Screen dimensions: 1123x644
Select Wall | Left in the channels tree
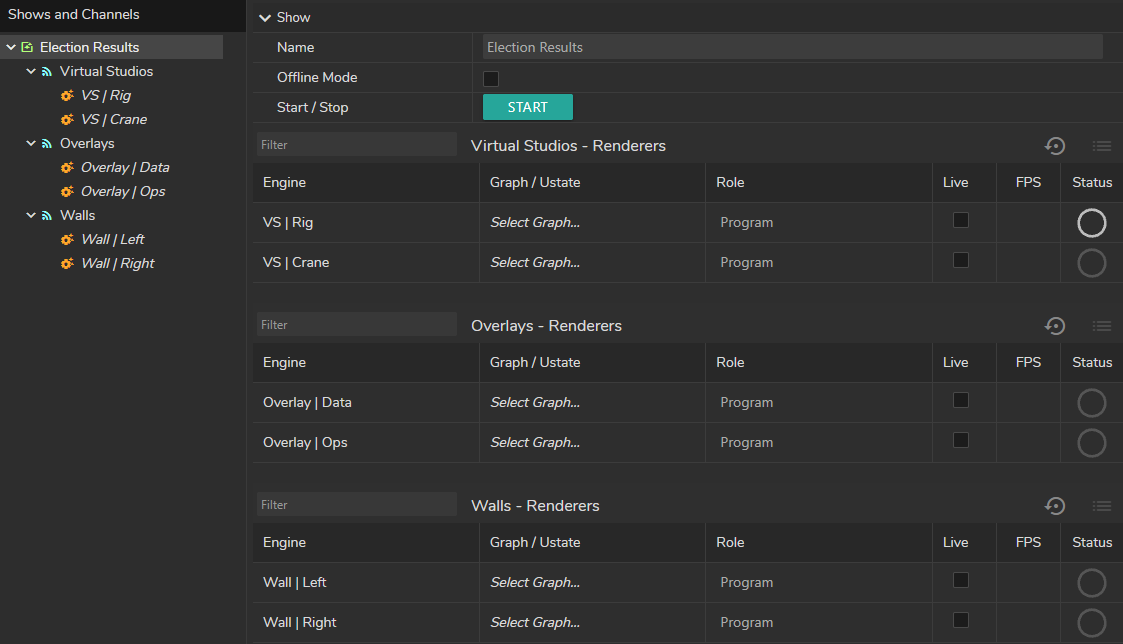[x=112, y=240]
